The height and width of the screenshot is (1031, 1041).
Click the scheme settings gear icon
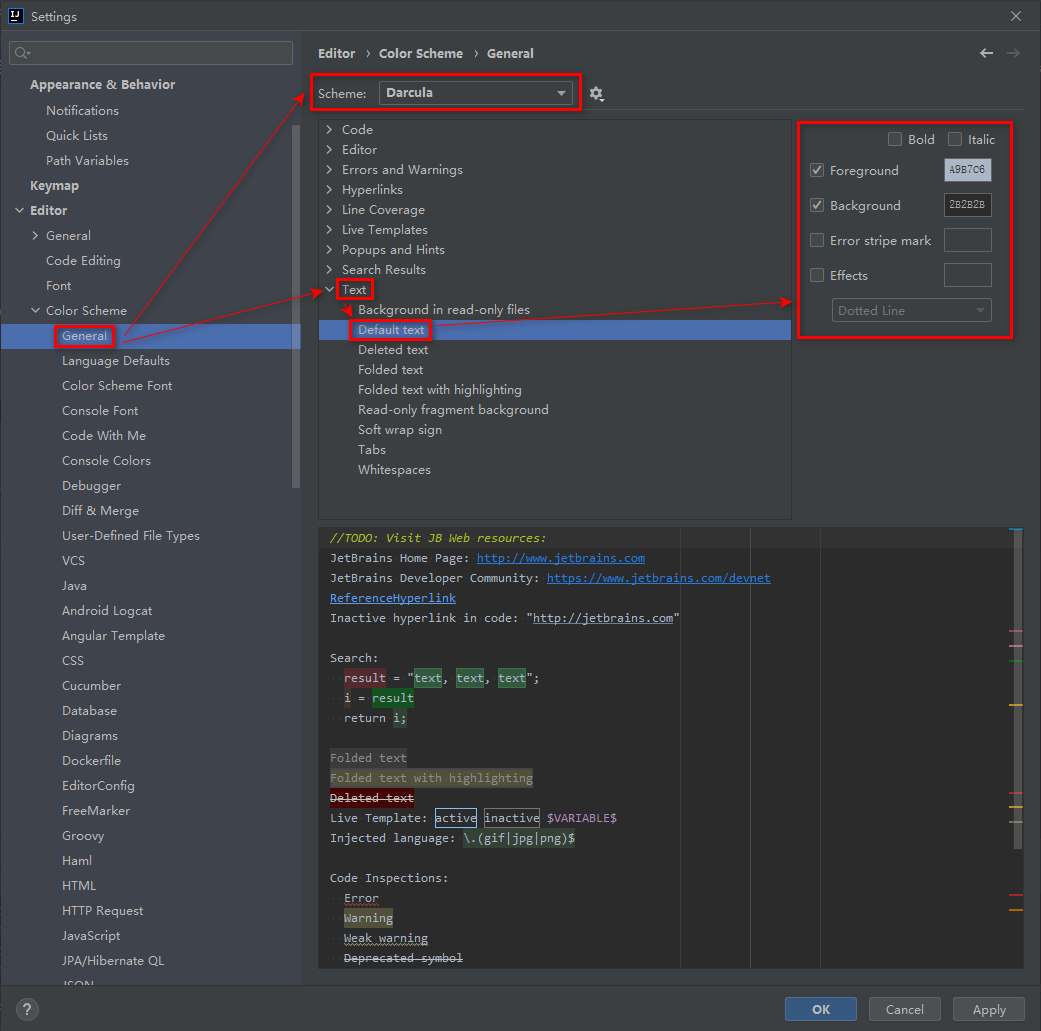click(596, 94)
